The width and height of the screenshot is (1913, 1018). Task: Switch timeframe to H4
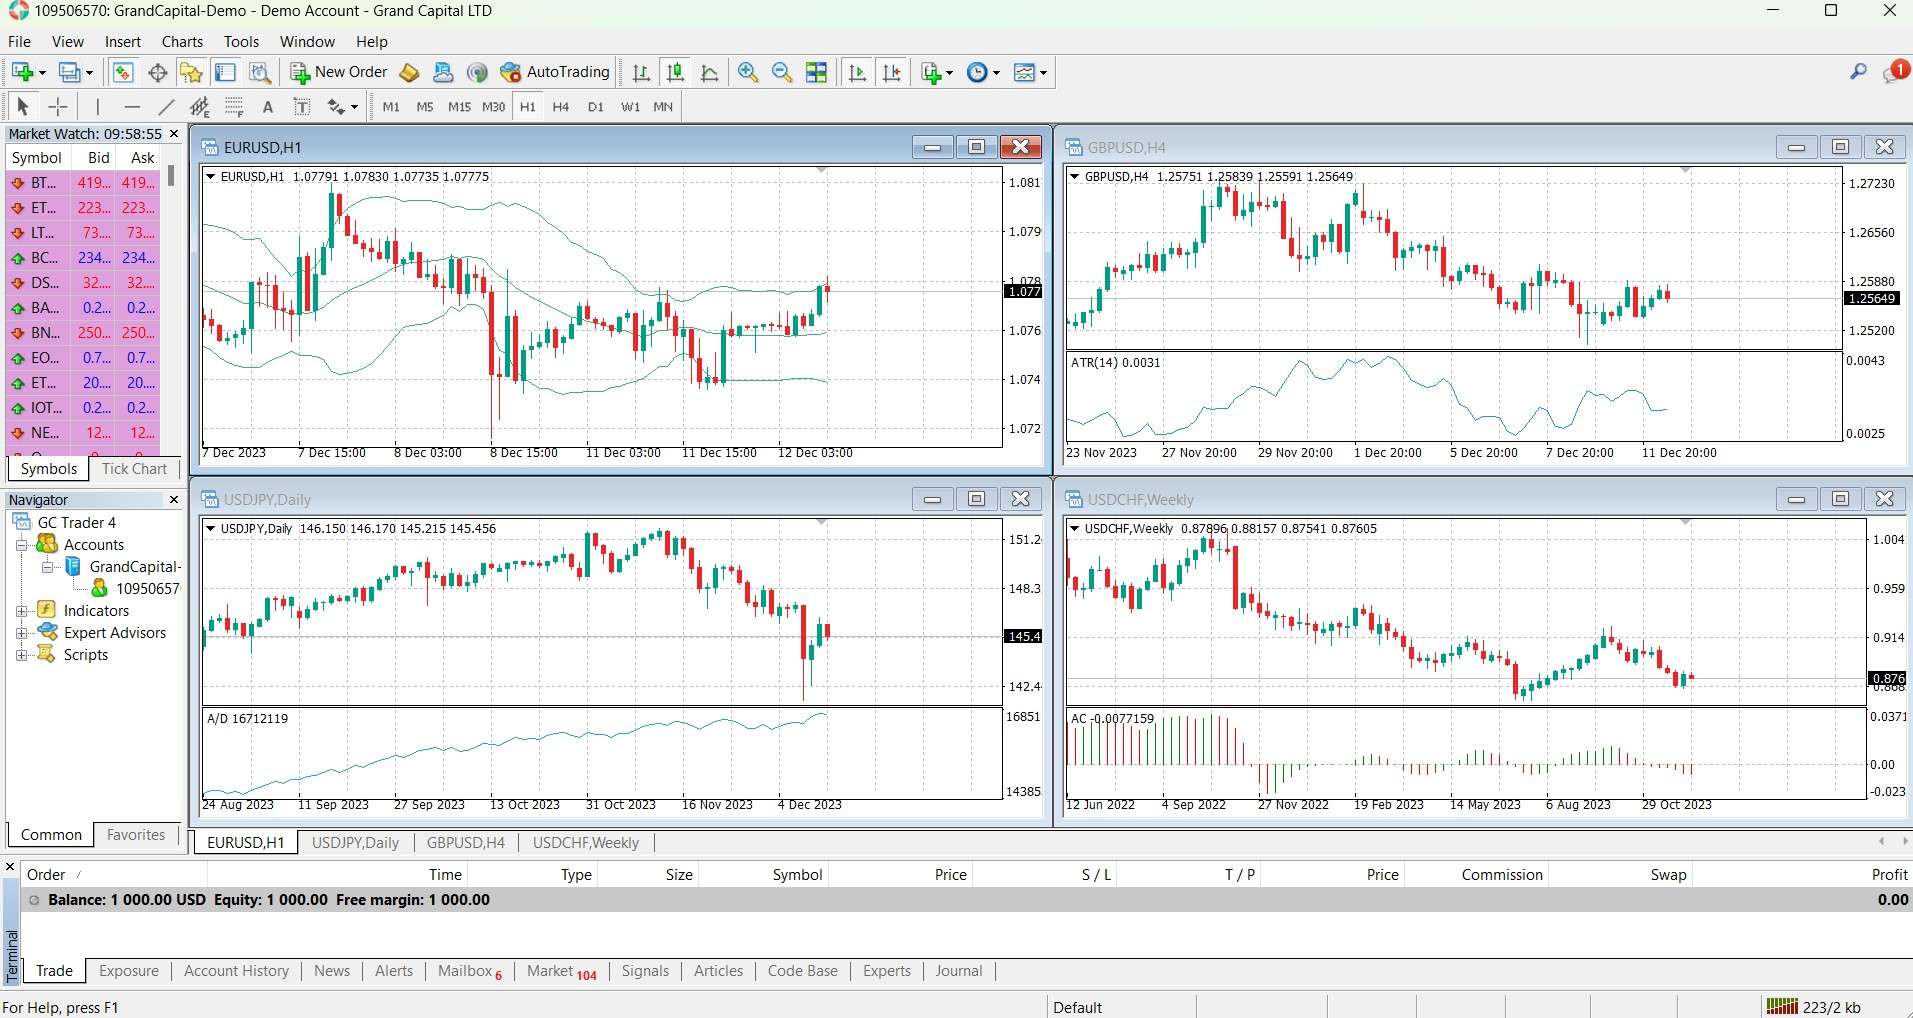point(561,107)
